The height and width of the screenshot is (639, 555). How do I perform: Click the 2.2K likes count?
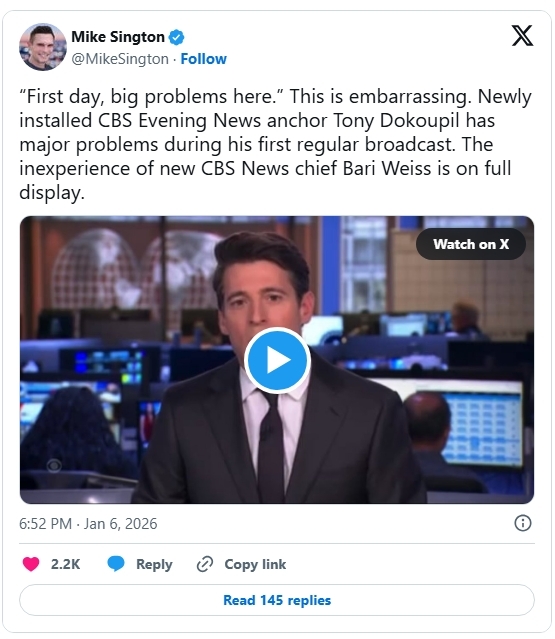(x=65, y=564)
